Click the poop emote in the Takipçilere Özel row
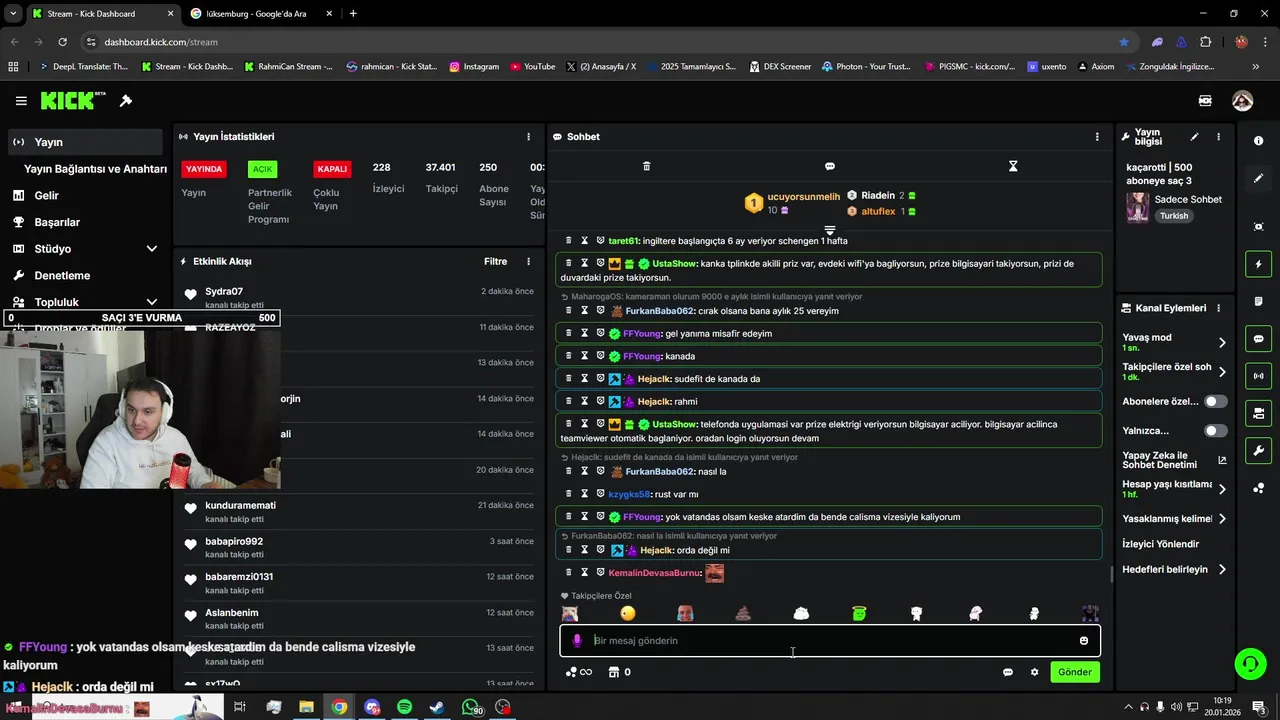 742,613
